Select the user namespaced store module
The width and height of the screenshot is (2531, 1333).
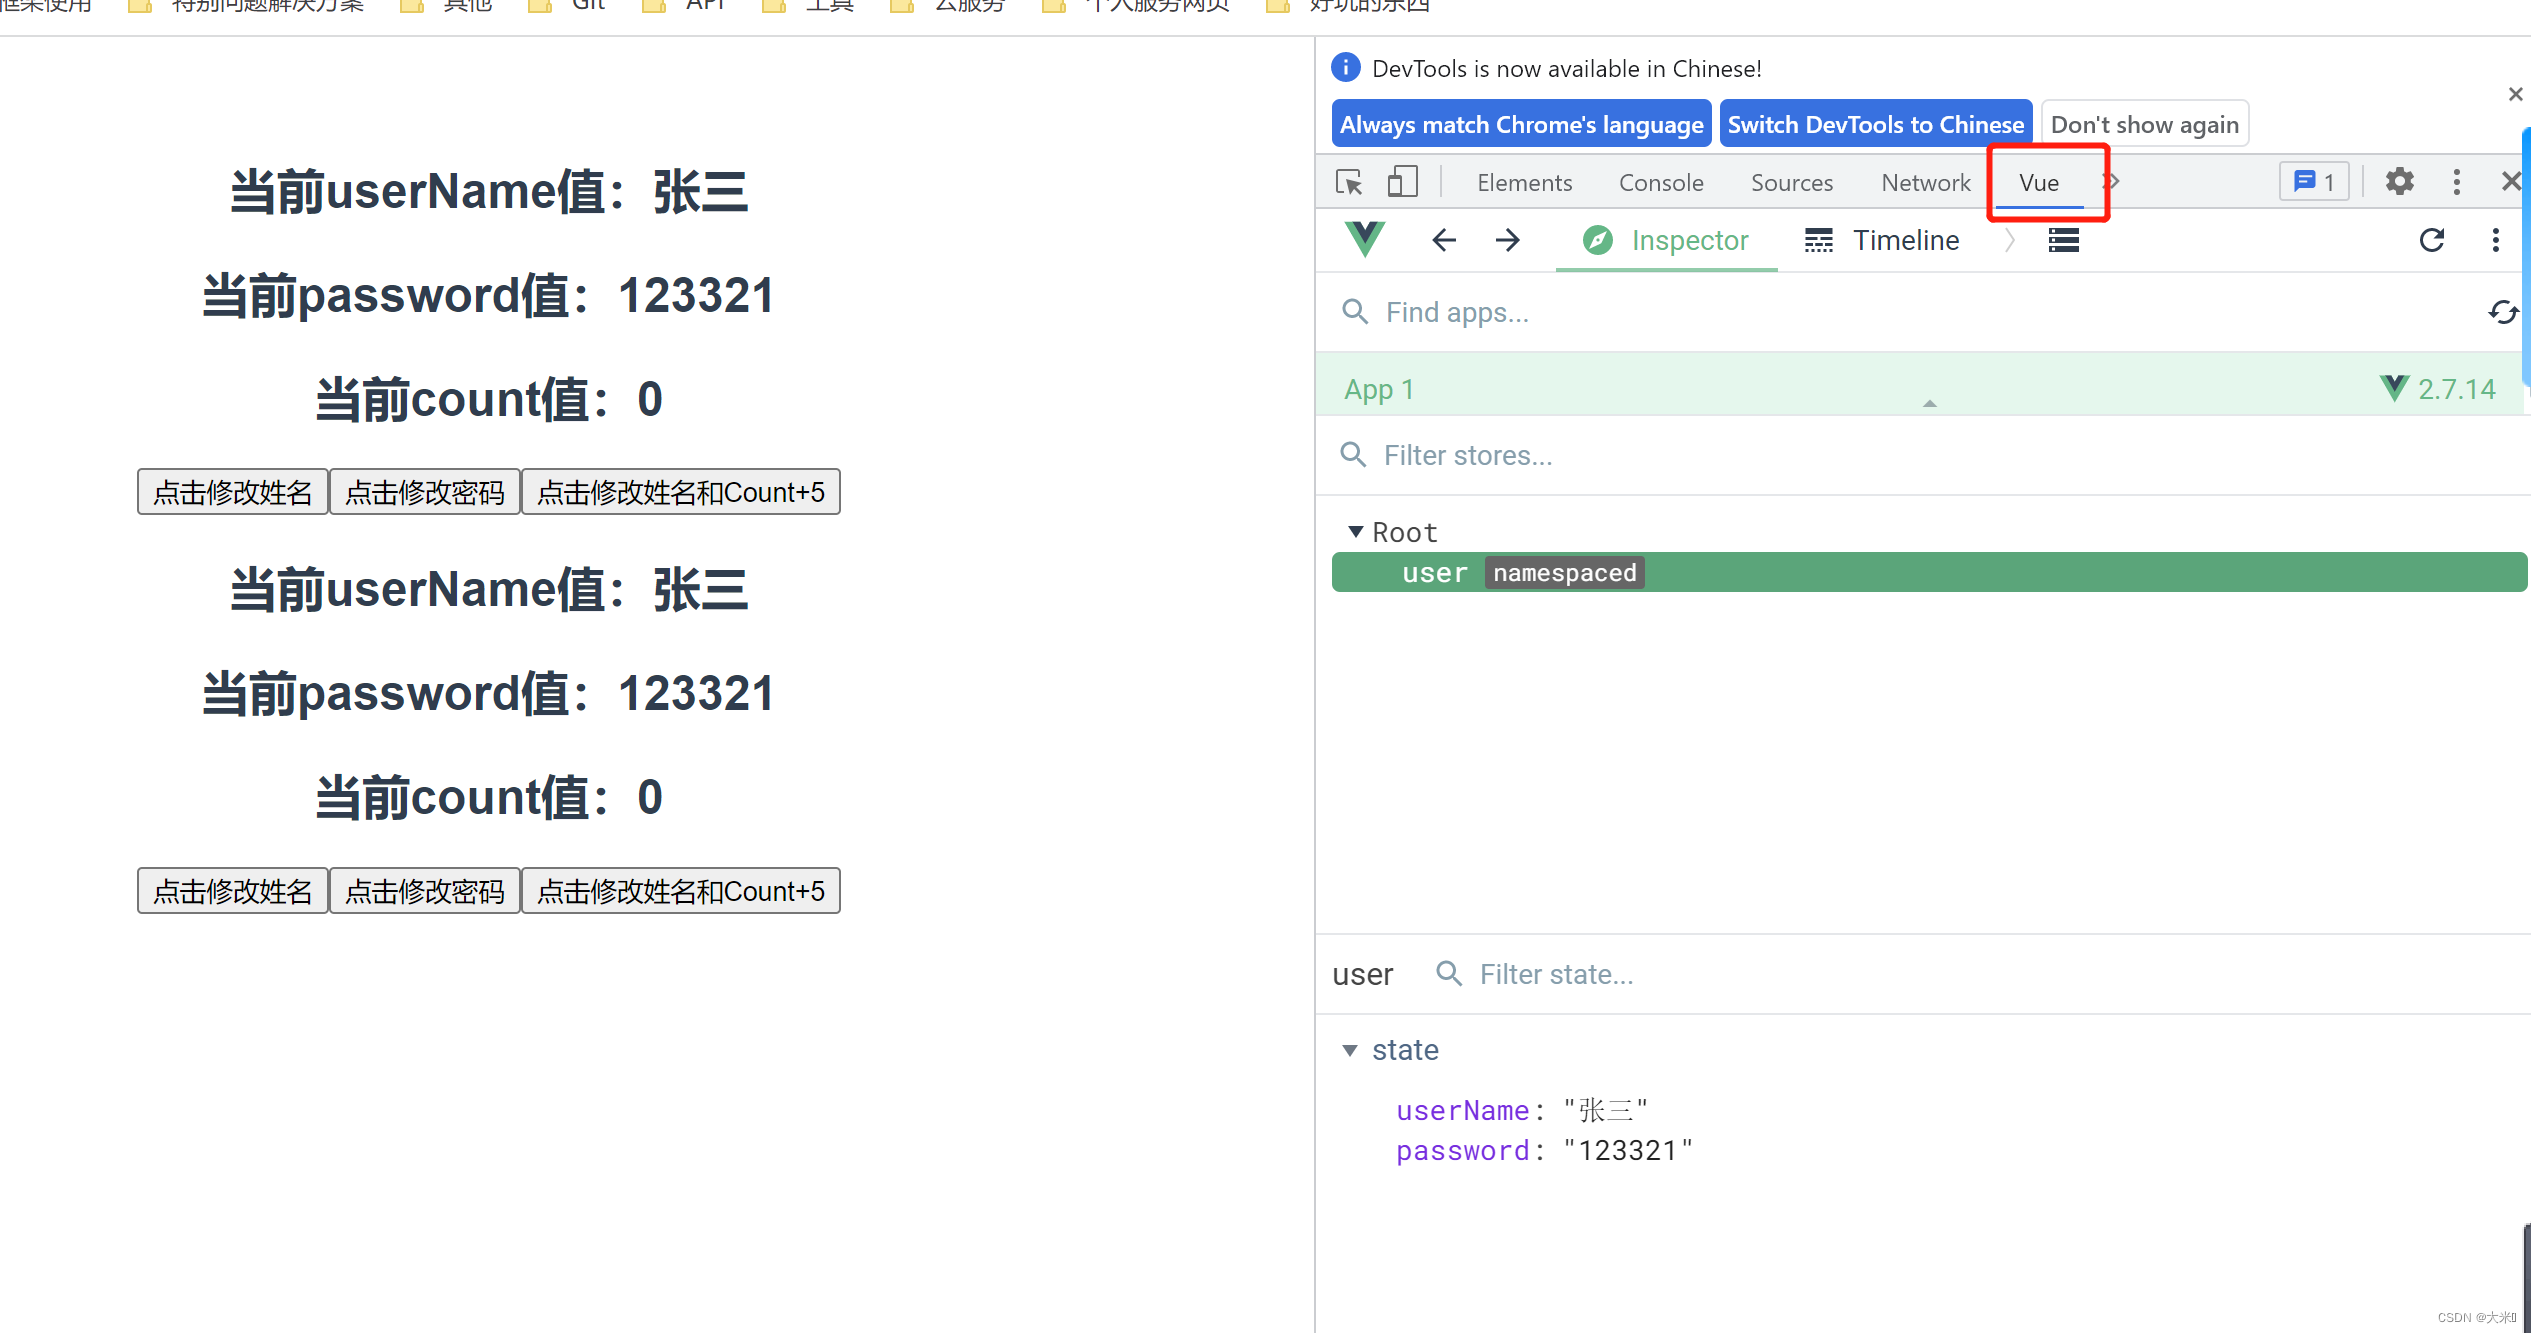point(1929,573)
